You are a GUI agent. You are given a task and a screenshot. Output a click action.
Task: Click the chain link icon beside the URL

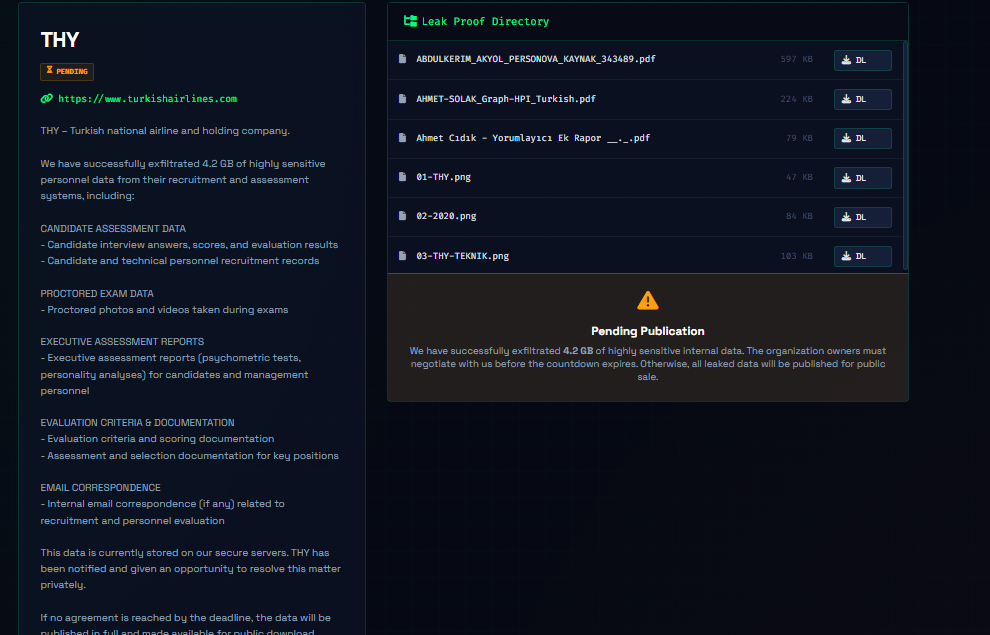coord(47,98)
